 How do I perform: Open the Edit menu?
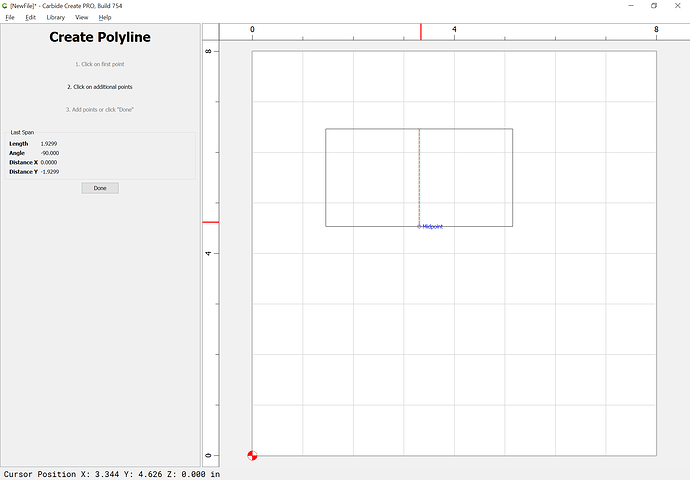(31, 17)
